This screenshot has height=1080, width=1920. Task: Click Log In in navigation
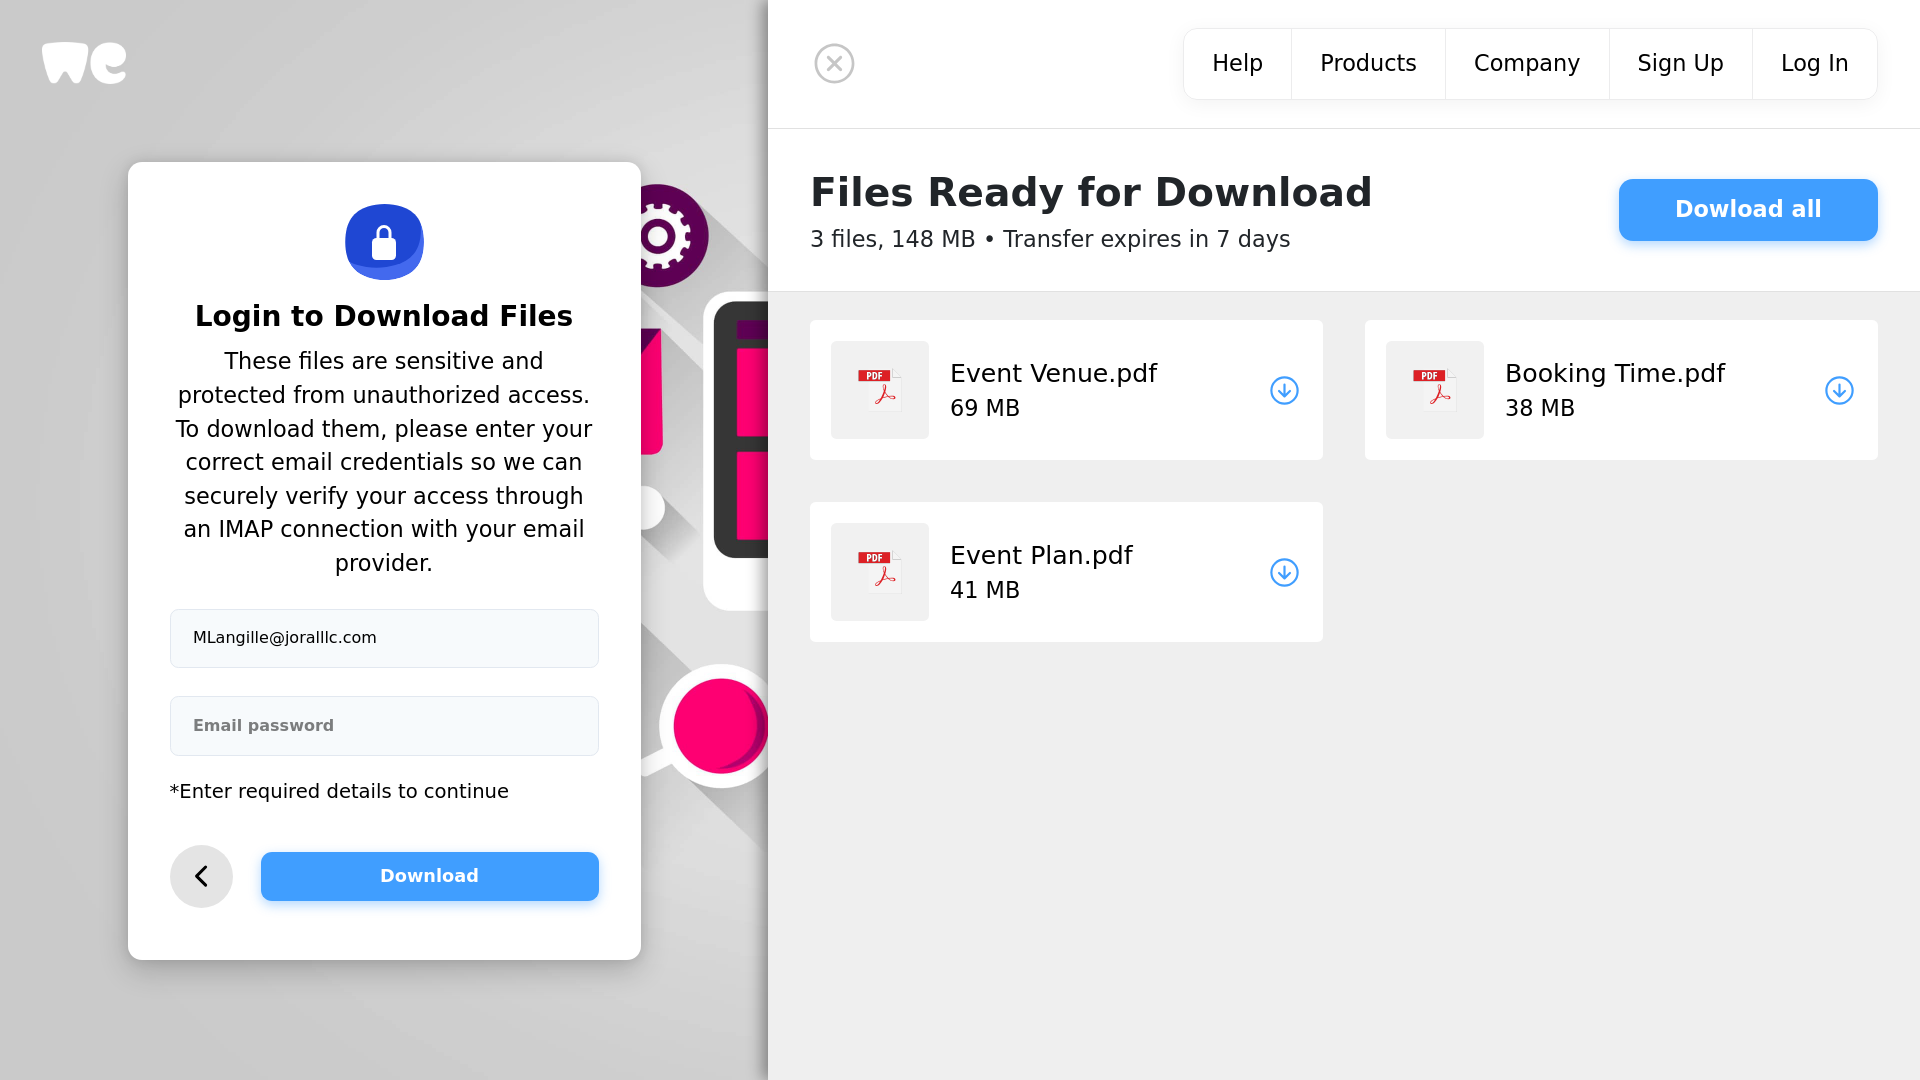point(1814,64)
